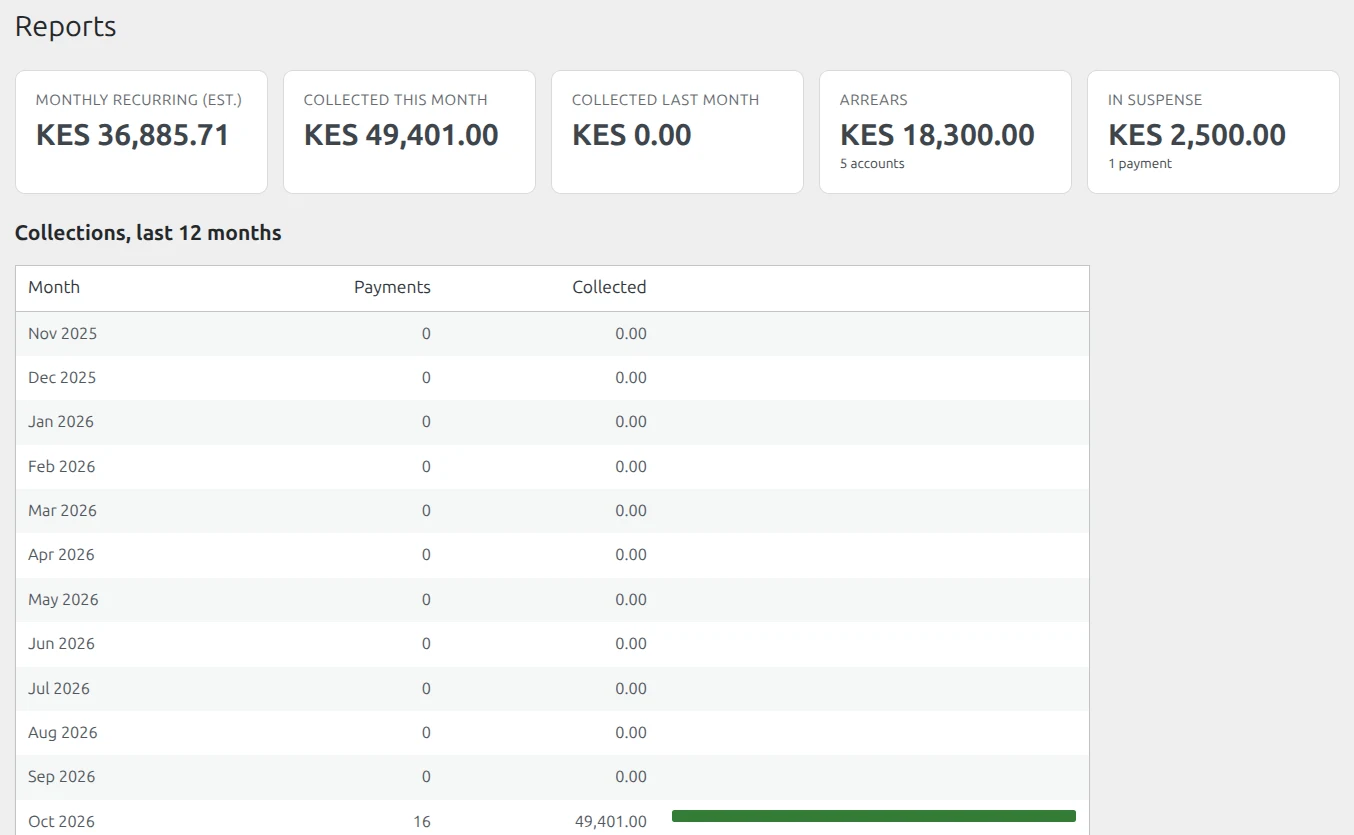
Task: Select the Dec 2025 row label
Action: pyautogui.click(x=62, y=378)
